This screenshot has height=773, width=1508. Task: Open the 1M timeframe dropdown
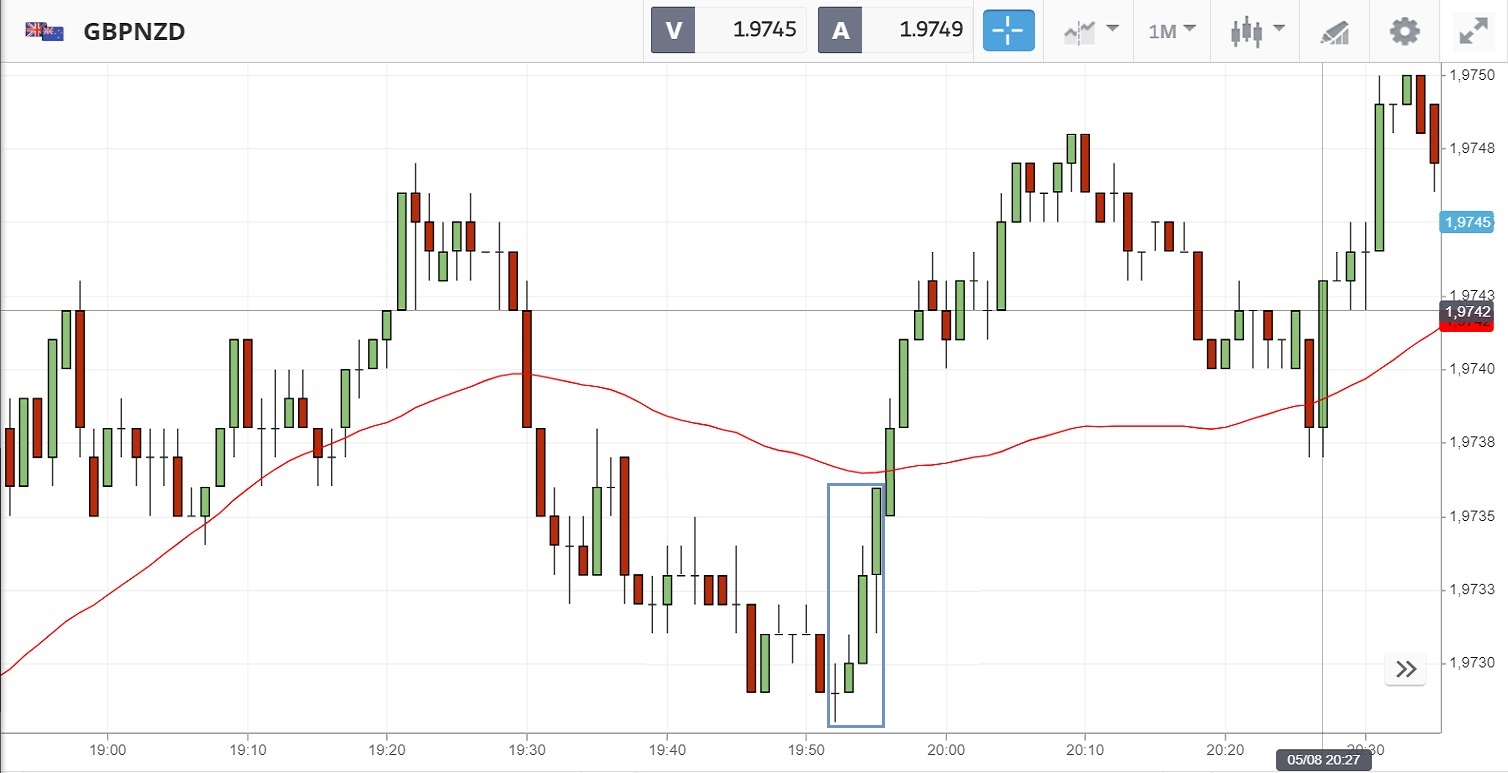pos(1172,31)
